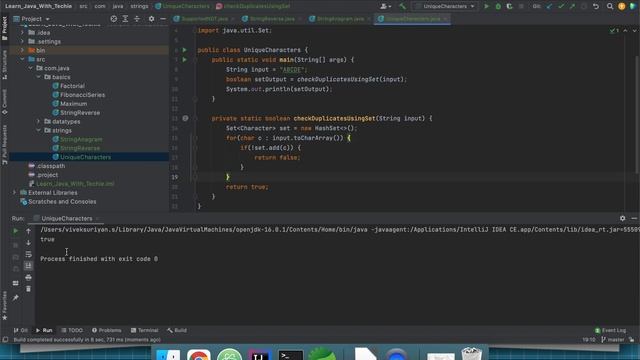Hide the Project panel with minus icon

pyautogui.click(x=163, y=19)
